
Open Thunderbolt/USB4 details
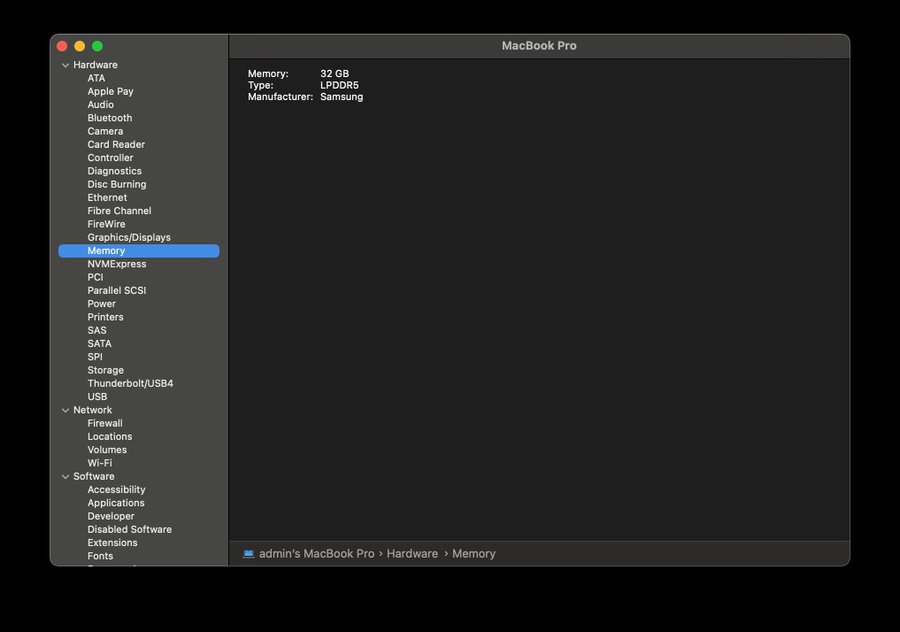[x=130, y=383]
